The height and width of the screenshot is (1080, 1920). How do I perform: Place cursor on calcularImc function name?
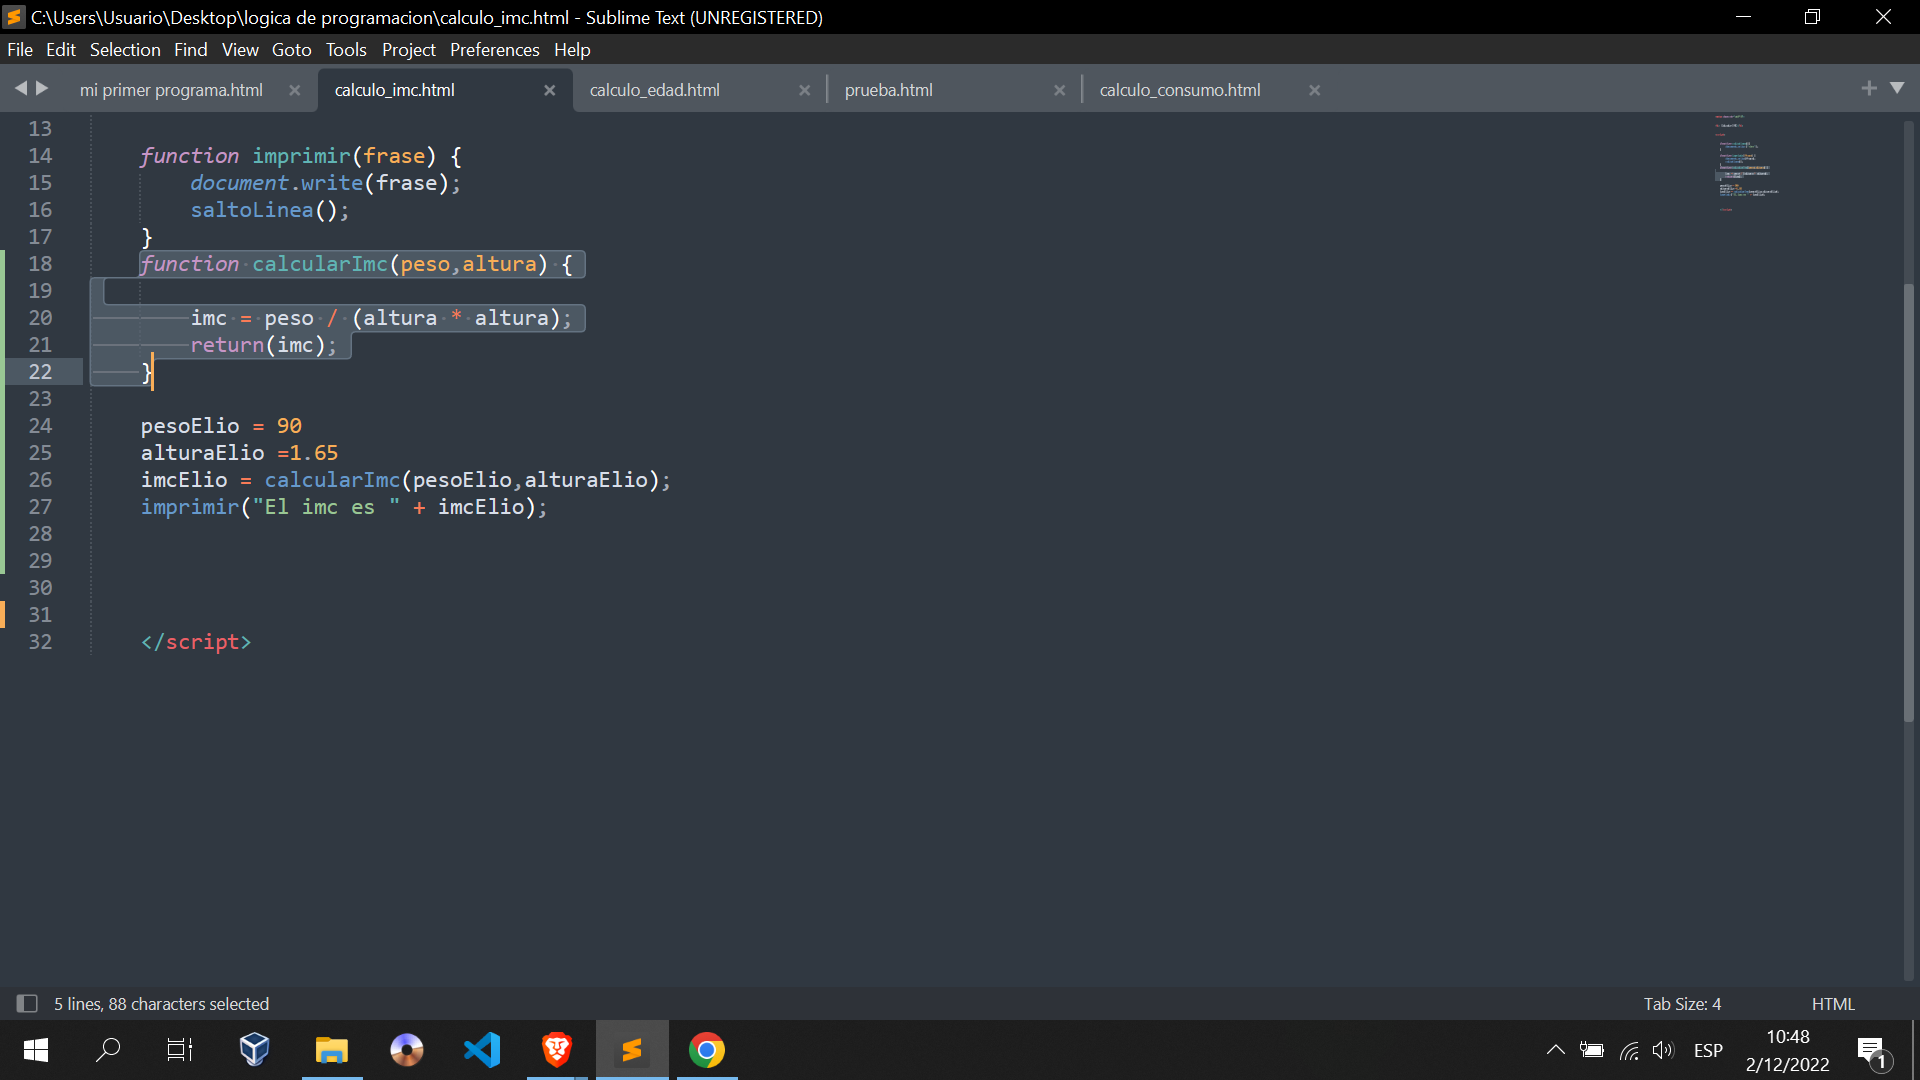(x=320, y=264)
